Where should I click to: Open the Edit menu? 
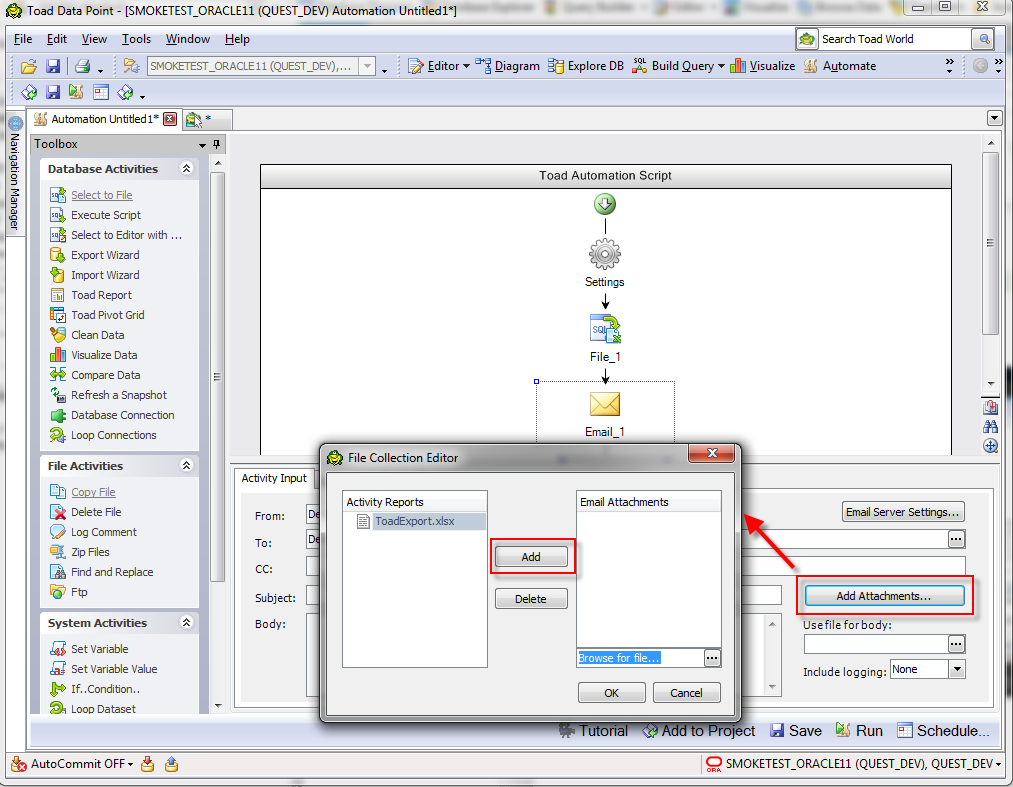coord(57,39)
